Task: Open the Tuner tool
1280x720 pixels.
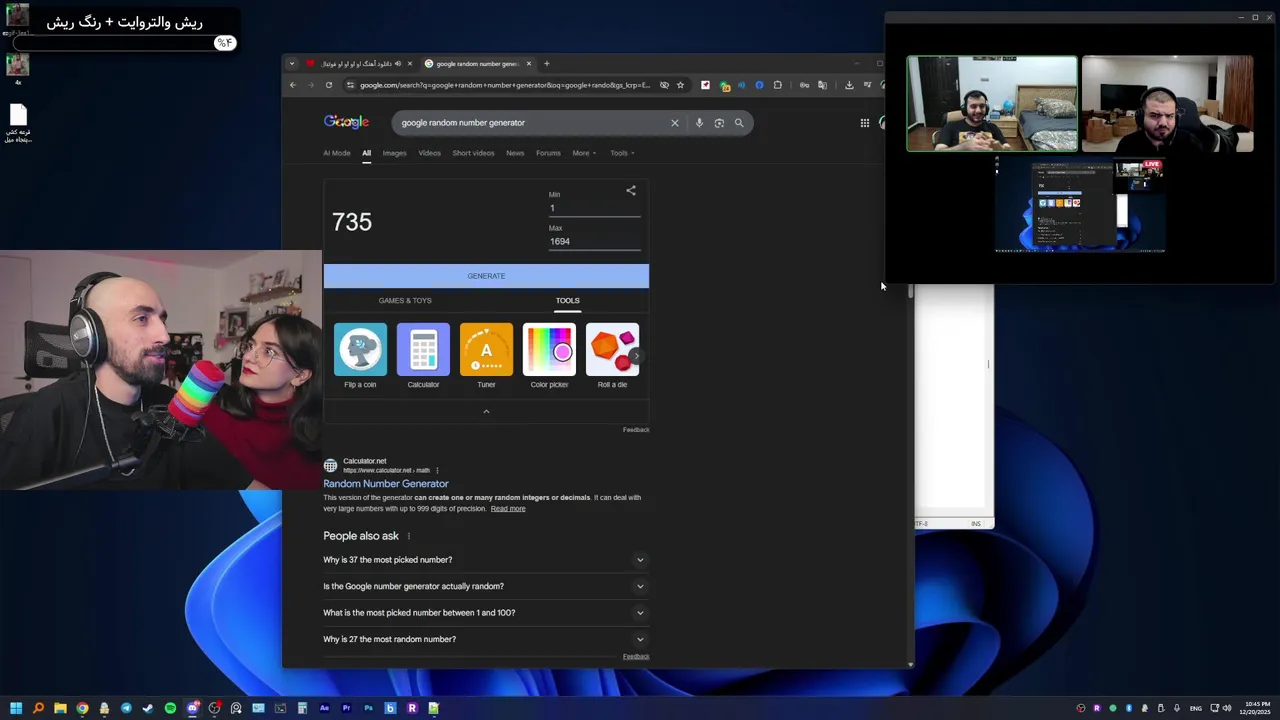Action: [486, 356]
